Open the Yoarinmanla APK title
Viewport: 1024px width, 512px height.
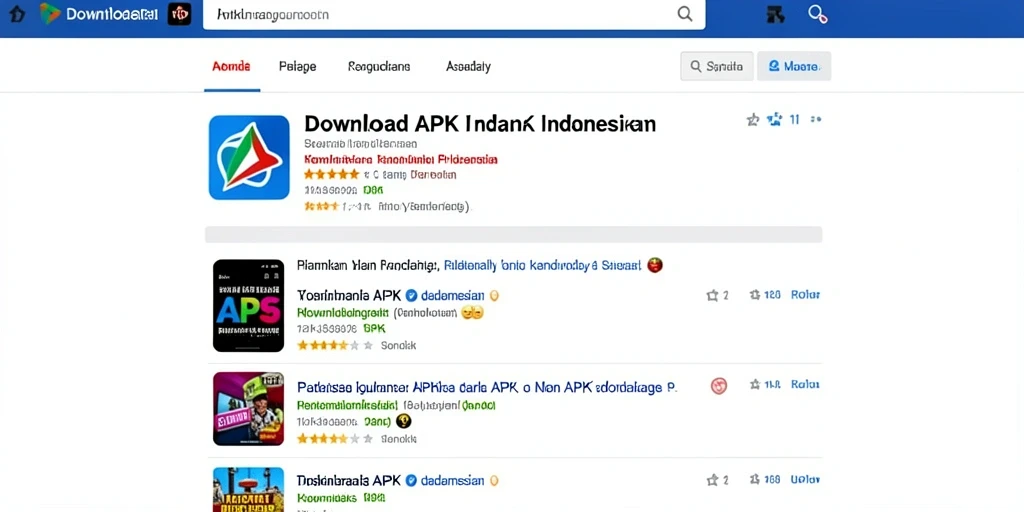point(349,295)
